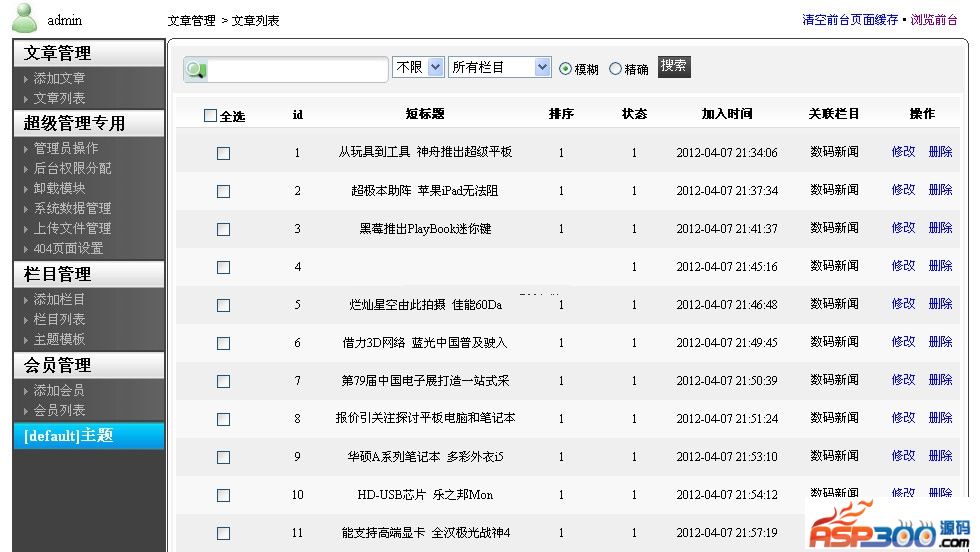Open 栏目列表 in the sidebar
The width and height of the screenshot is (980, 552).
point(59,319)
